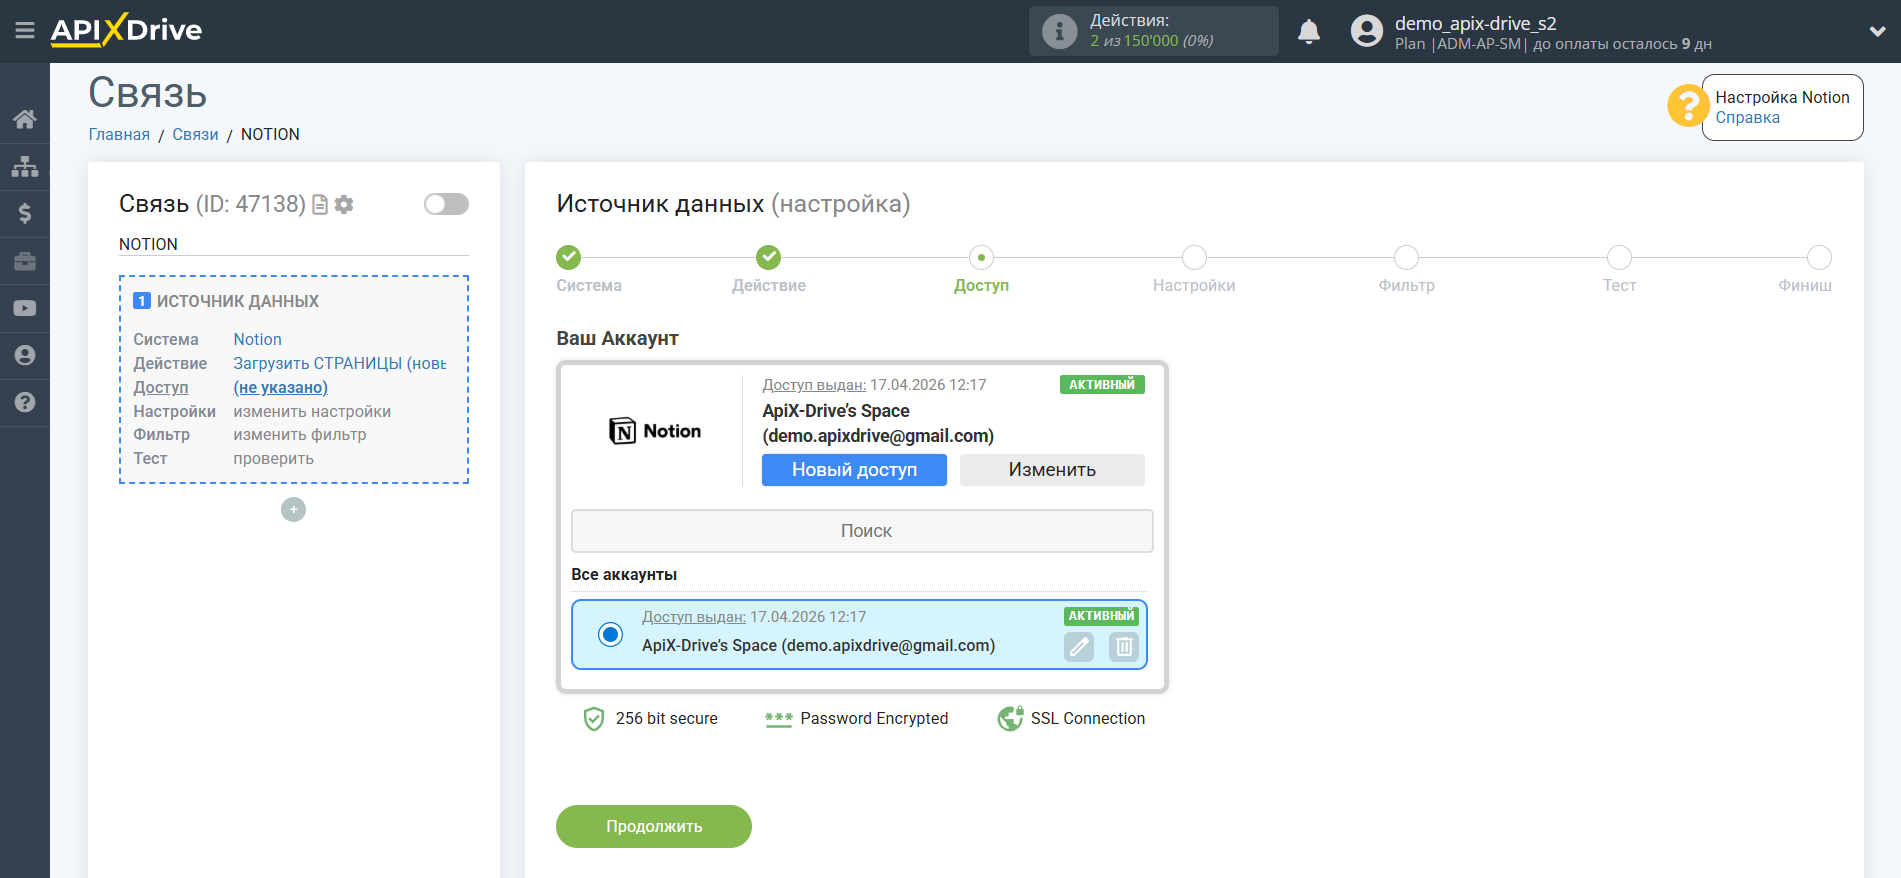This screenshot has height=878, width=1901.
Task: Click изменить фильтр text
Action: 300,435
